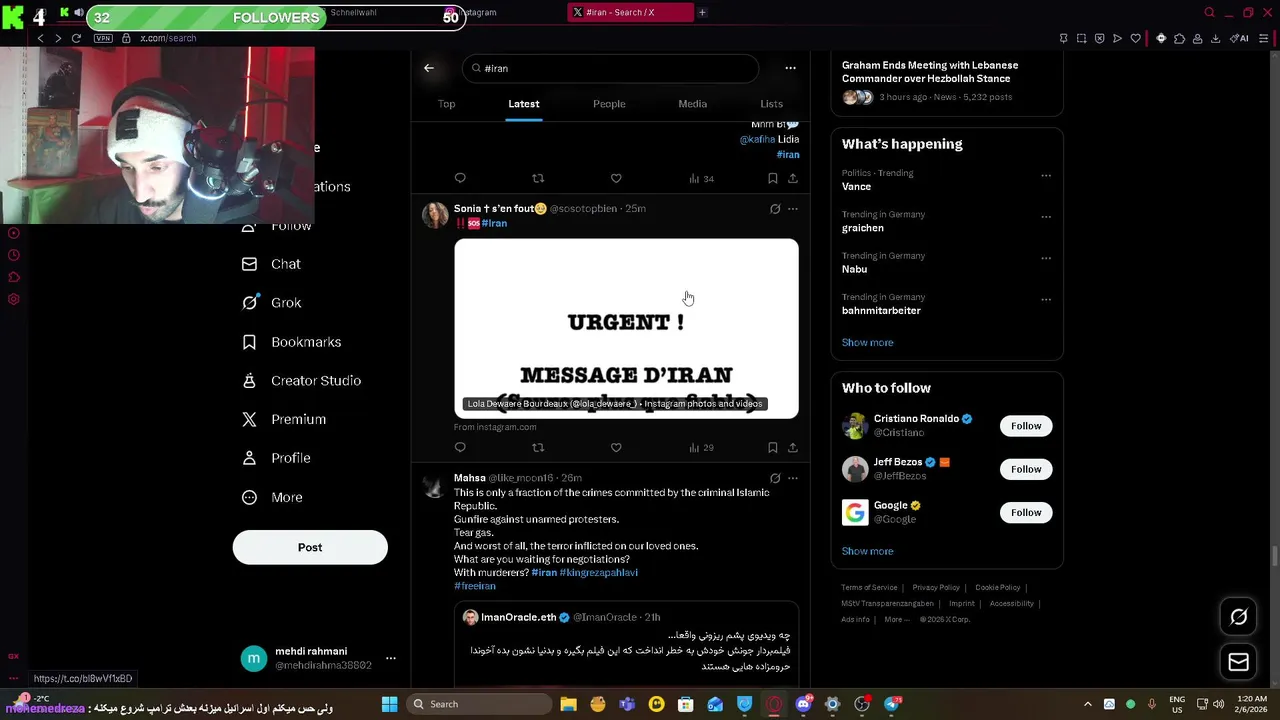
Task: Follow Jeff Bezos
Action: pyautogui.click(x=1026, y=469)
